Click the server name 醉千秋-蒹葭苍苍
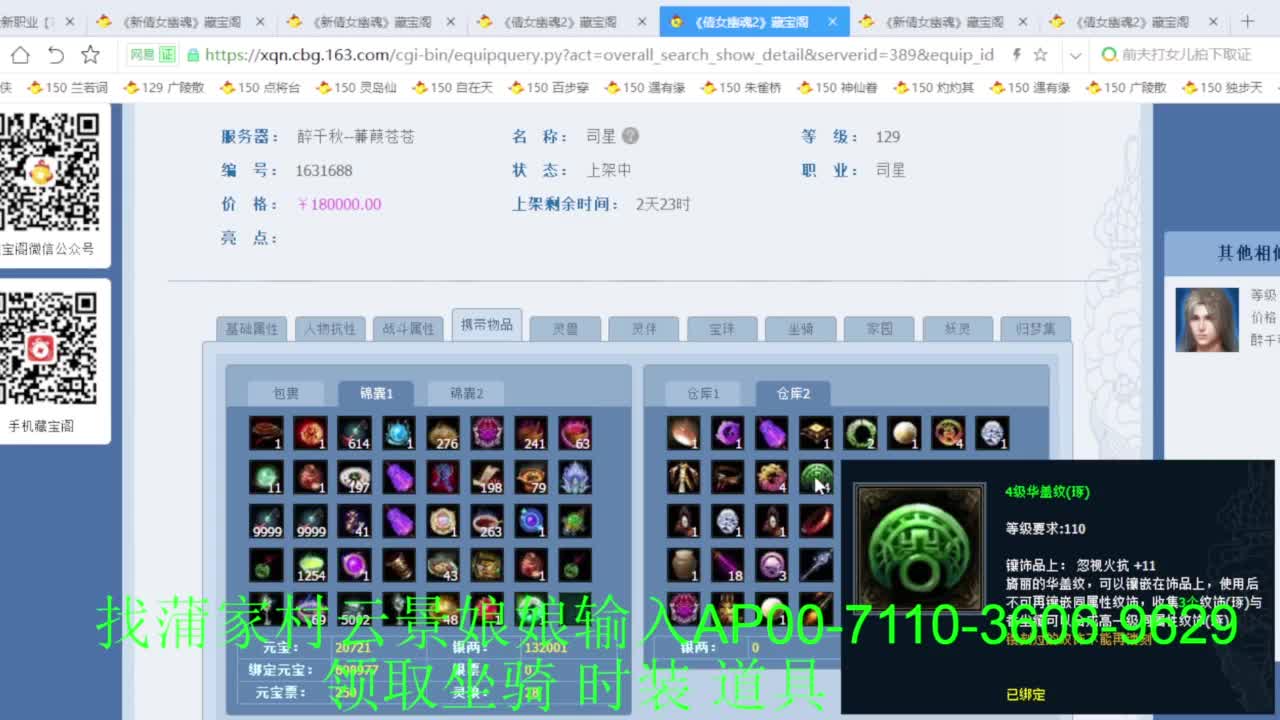The height and width of the screenshot is (720, 1280). click(355, 136)
